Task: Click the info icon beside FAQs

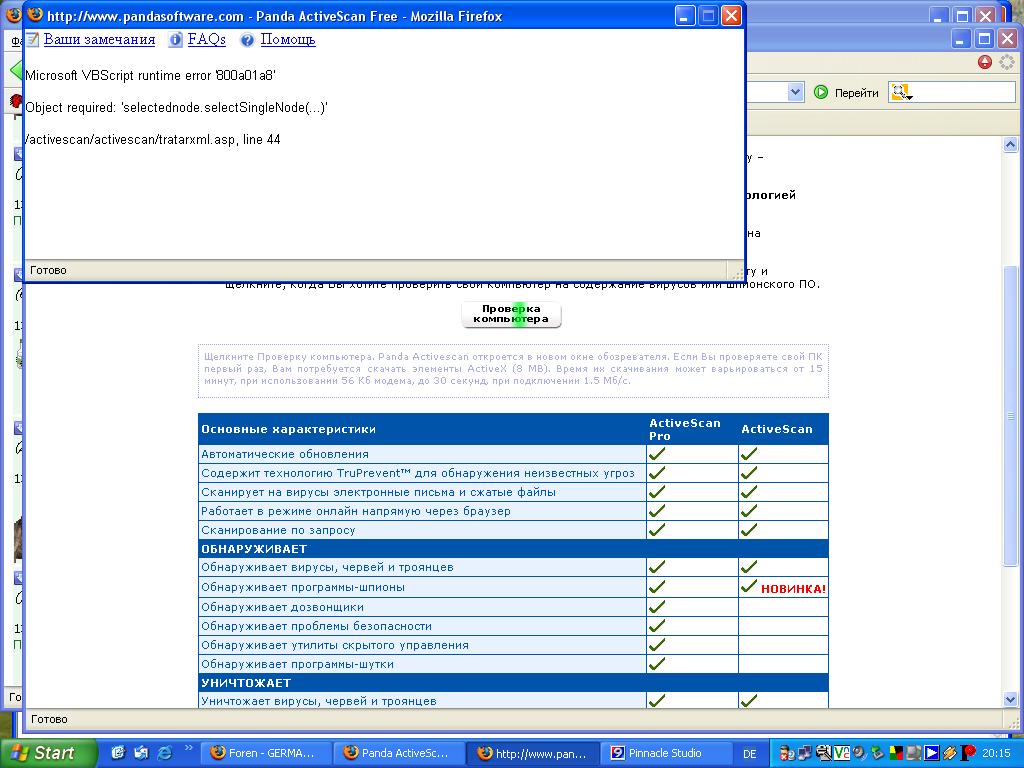Action: coord(176,40)
